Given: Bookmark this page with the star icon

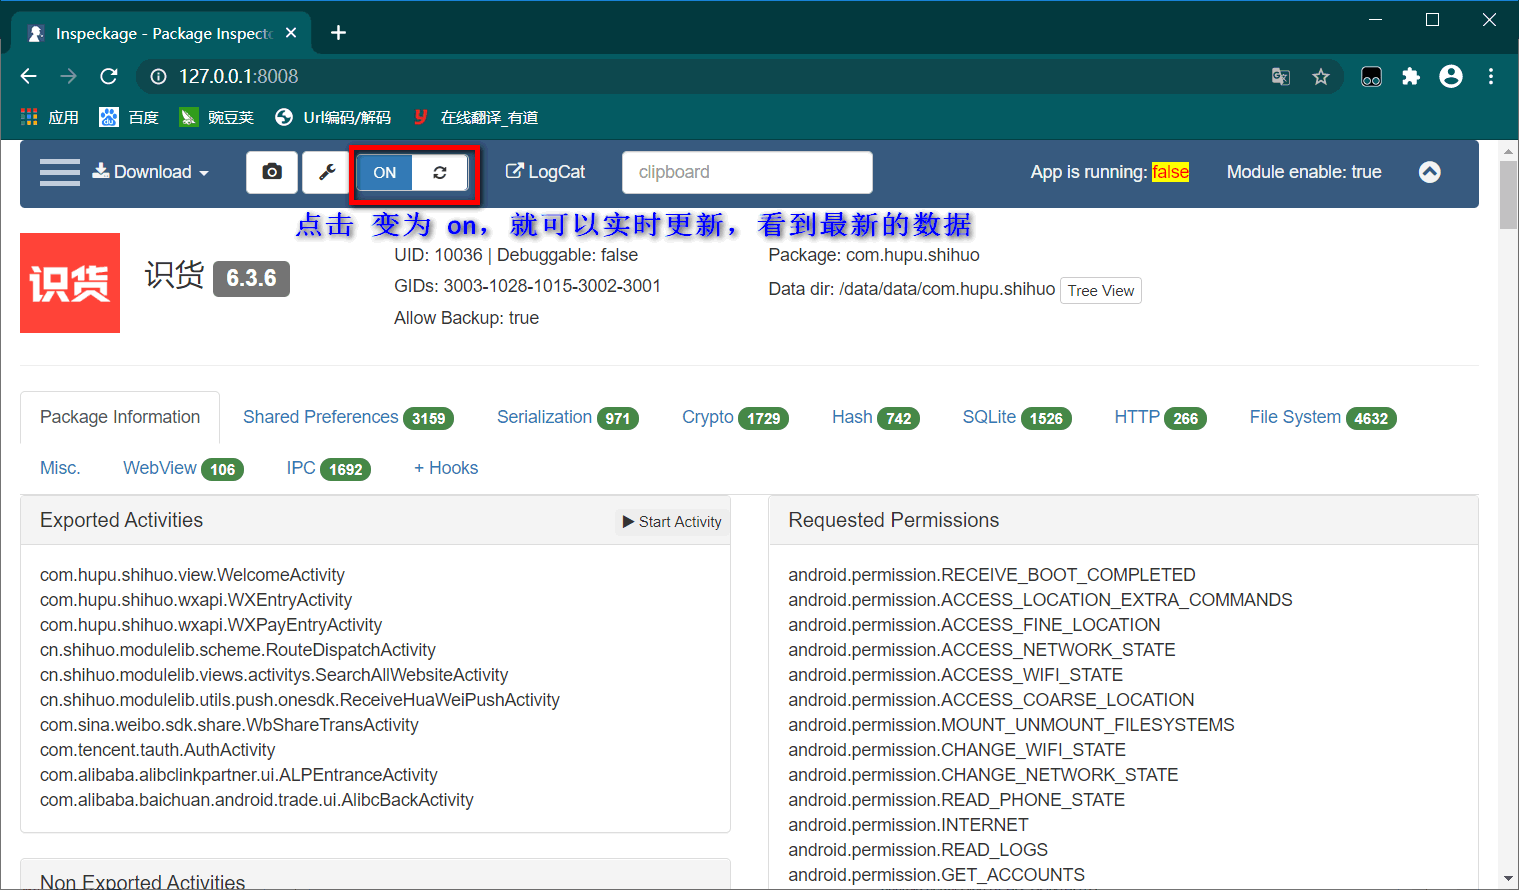Looking at the screenshot, I should coord(1321,77).
